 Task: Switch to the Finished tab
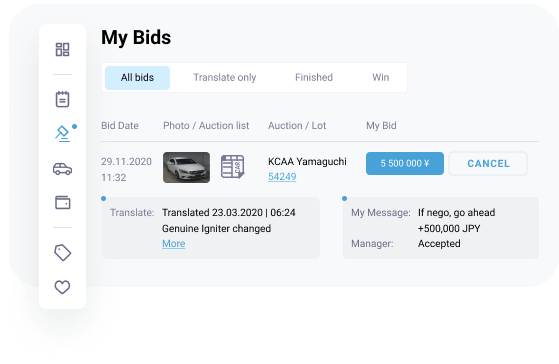pyautogui.click(x=314, y=77)
